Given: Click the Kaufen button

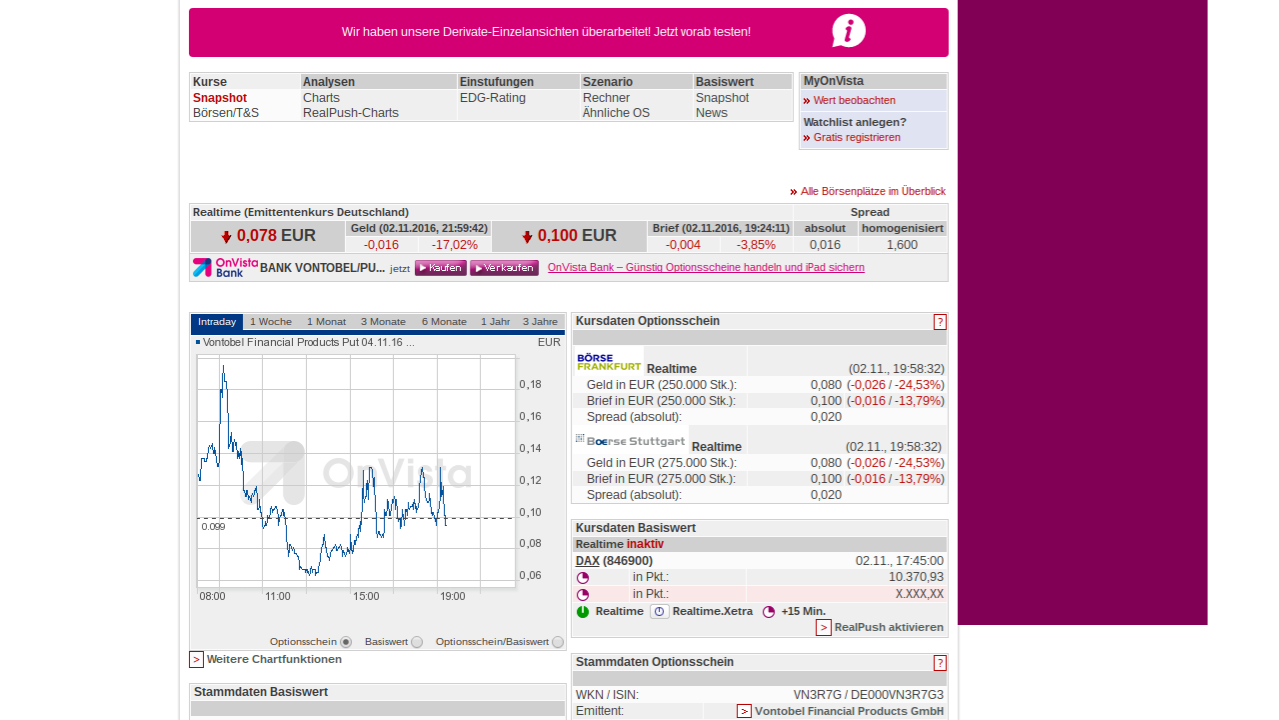Looking at the screenshot, I should click(441, 268).
